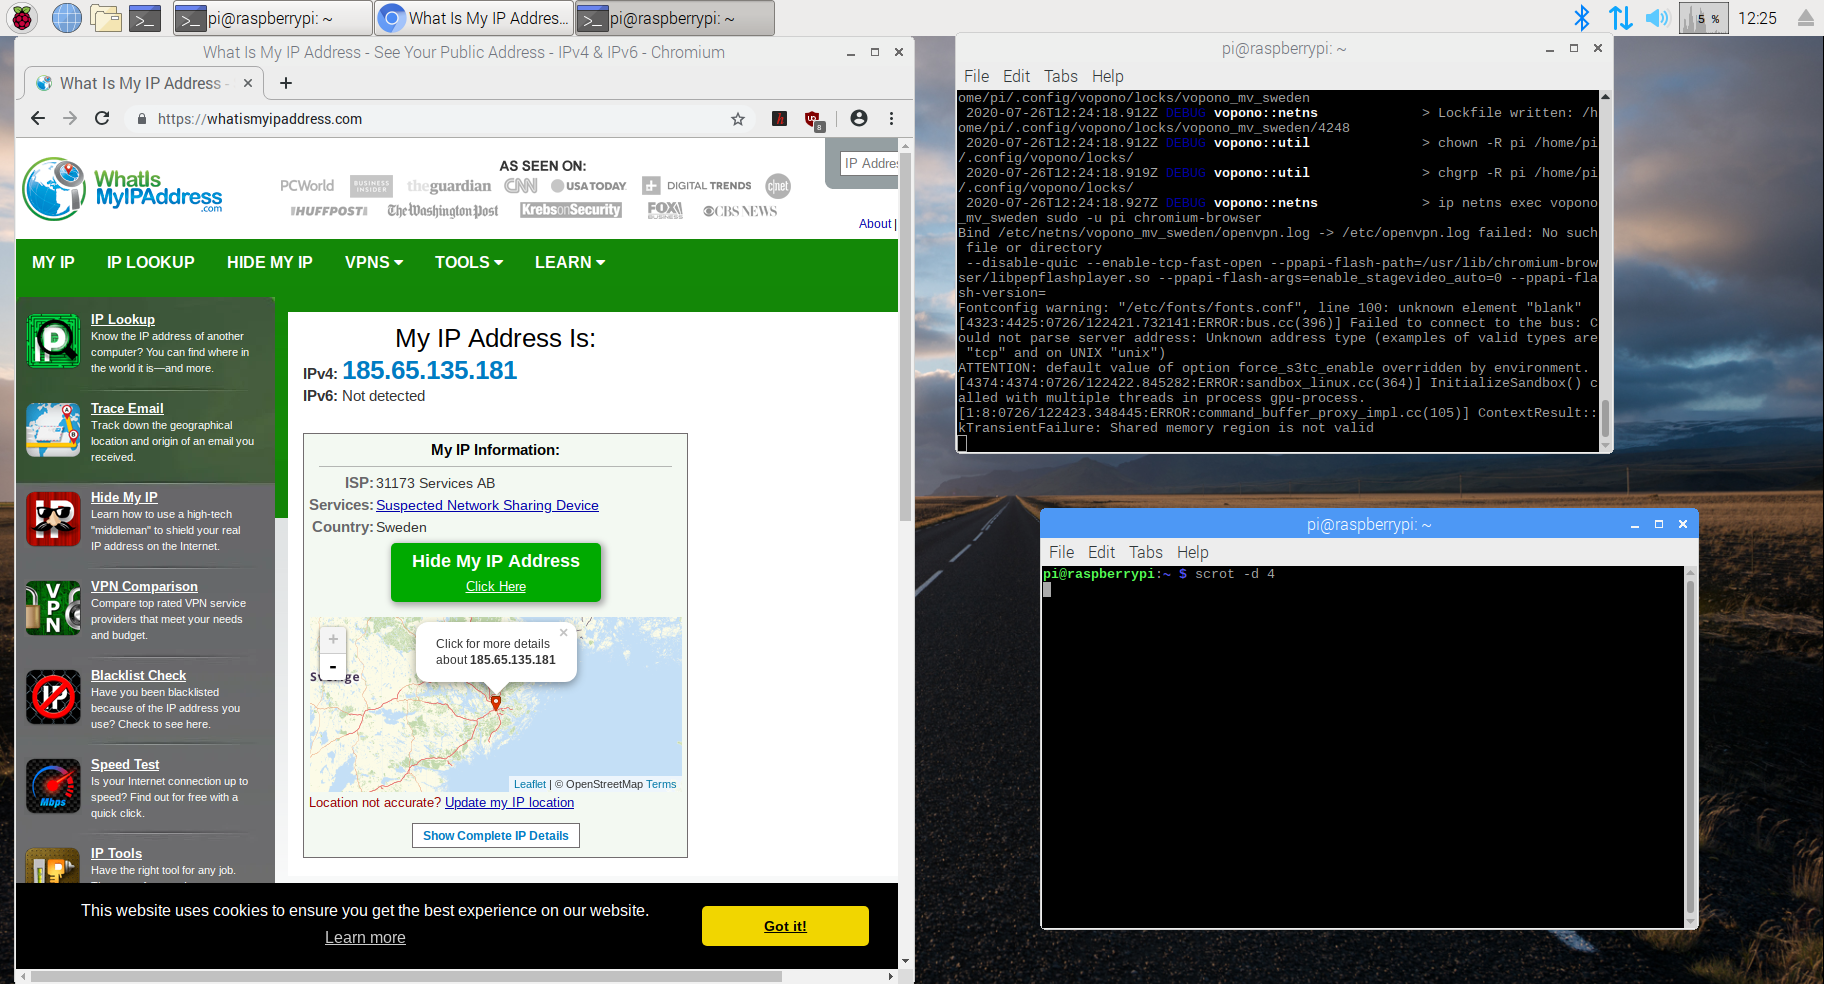The image size is (1824, 984).
Task: Click Show Complete IP Details button
Action: click(495, 836)
